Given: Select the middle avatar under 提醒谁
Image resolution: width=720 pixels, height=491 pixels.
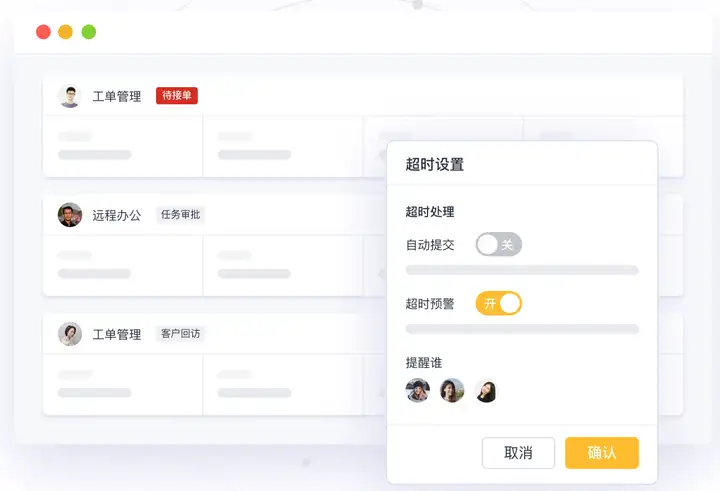Looking at the screenshot, I should coord(452,390).
